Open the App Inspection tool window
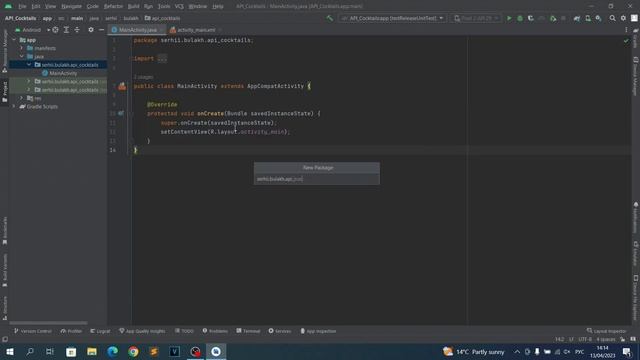 pyautogui.click(x=318, y=331)
